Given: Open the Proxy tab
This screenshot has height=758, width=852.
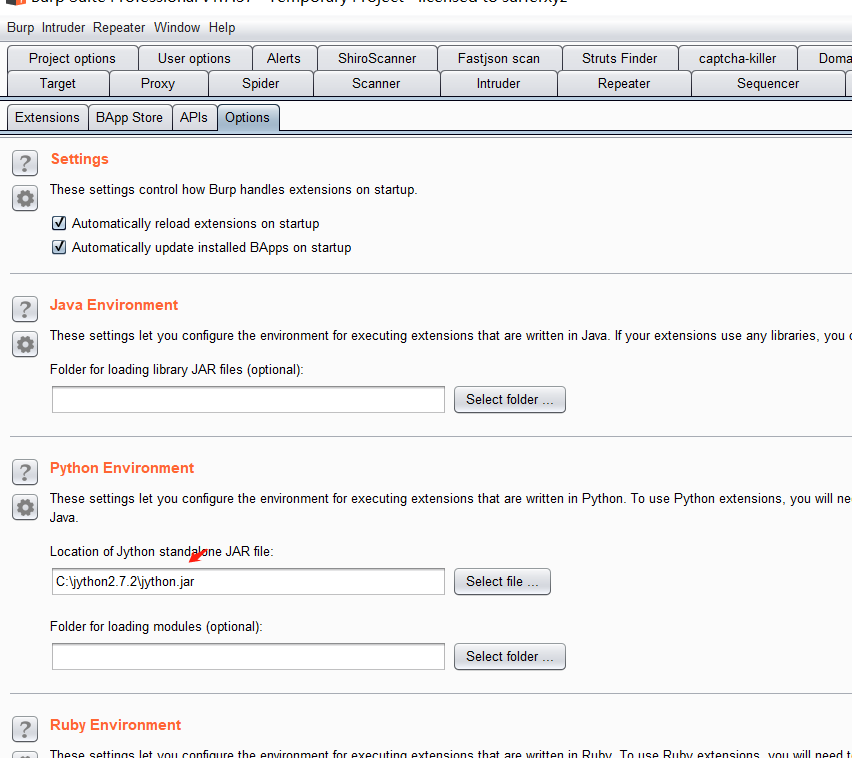Looking at the screenshot, I should (158, 84).
